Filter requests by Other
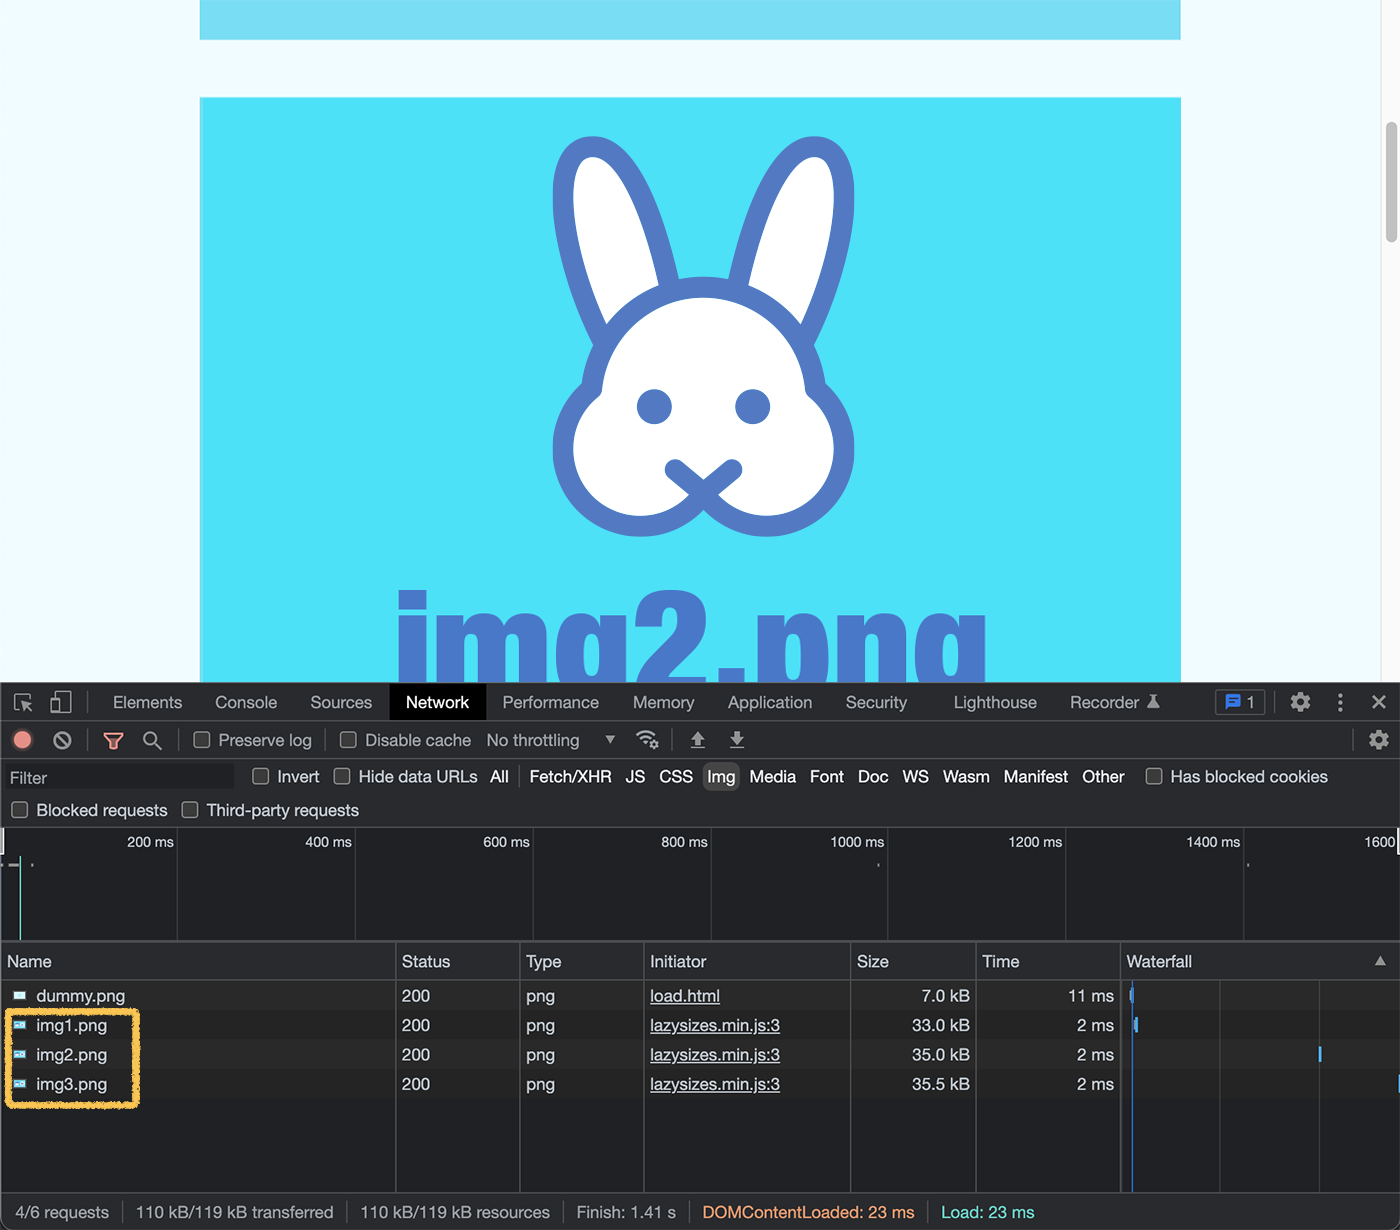The image size is (1400, 1230). (1103, 776)
